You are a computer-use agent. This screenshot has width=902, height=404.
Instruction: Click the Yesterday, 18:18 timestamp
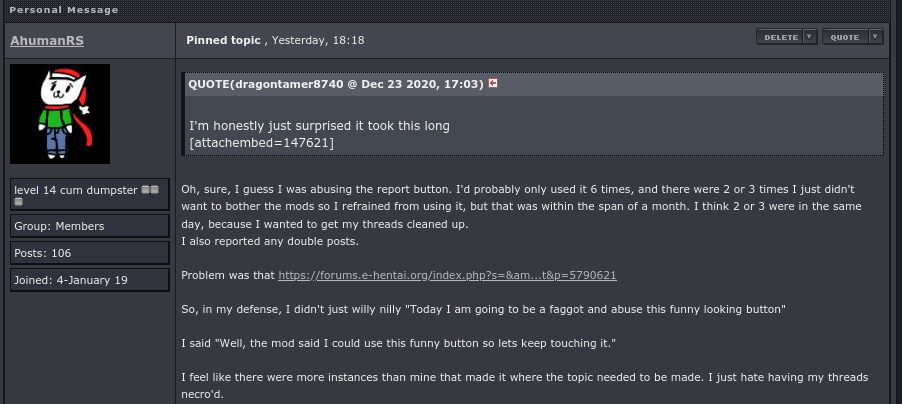click(318, 40)
